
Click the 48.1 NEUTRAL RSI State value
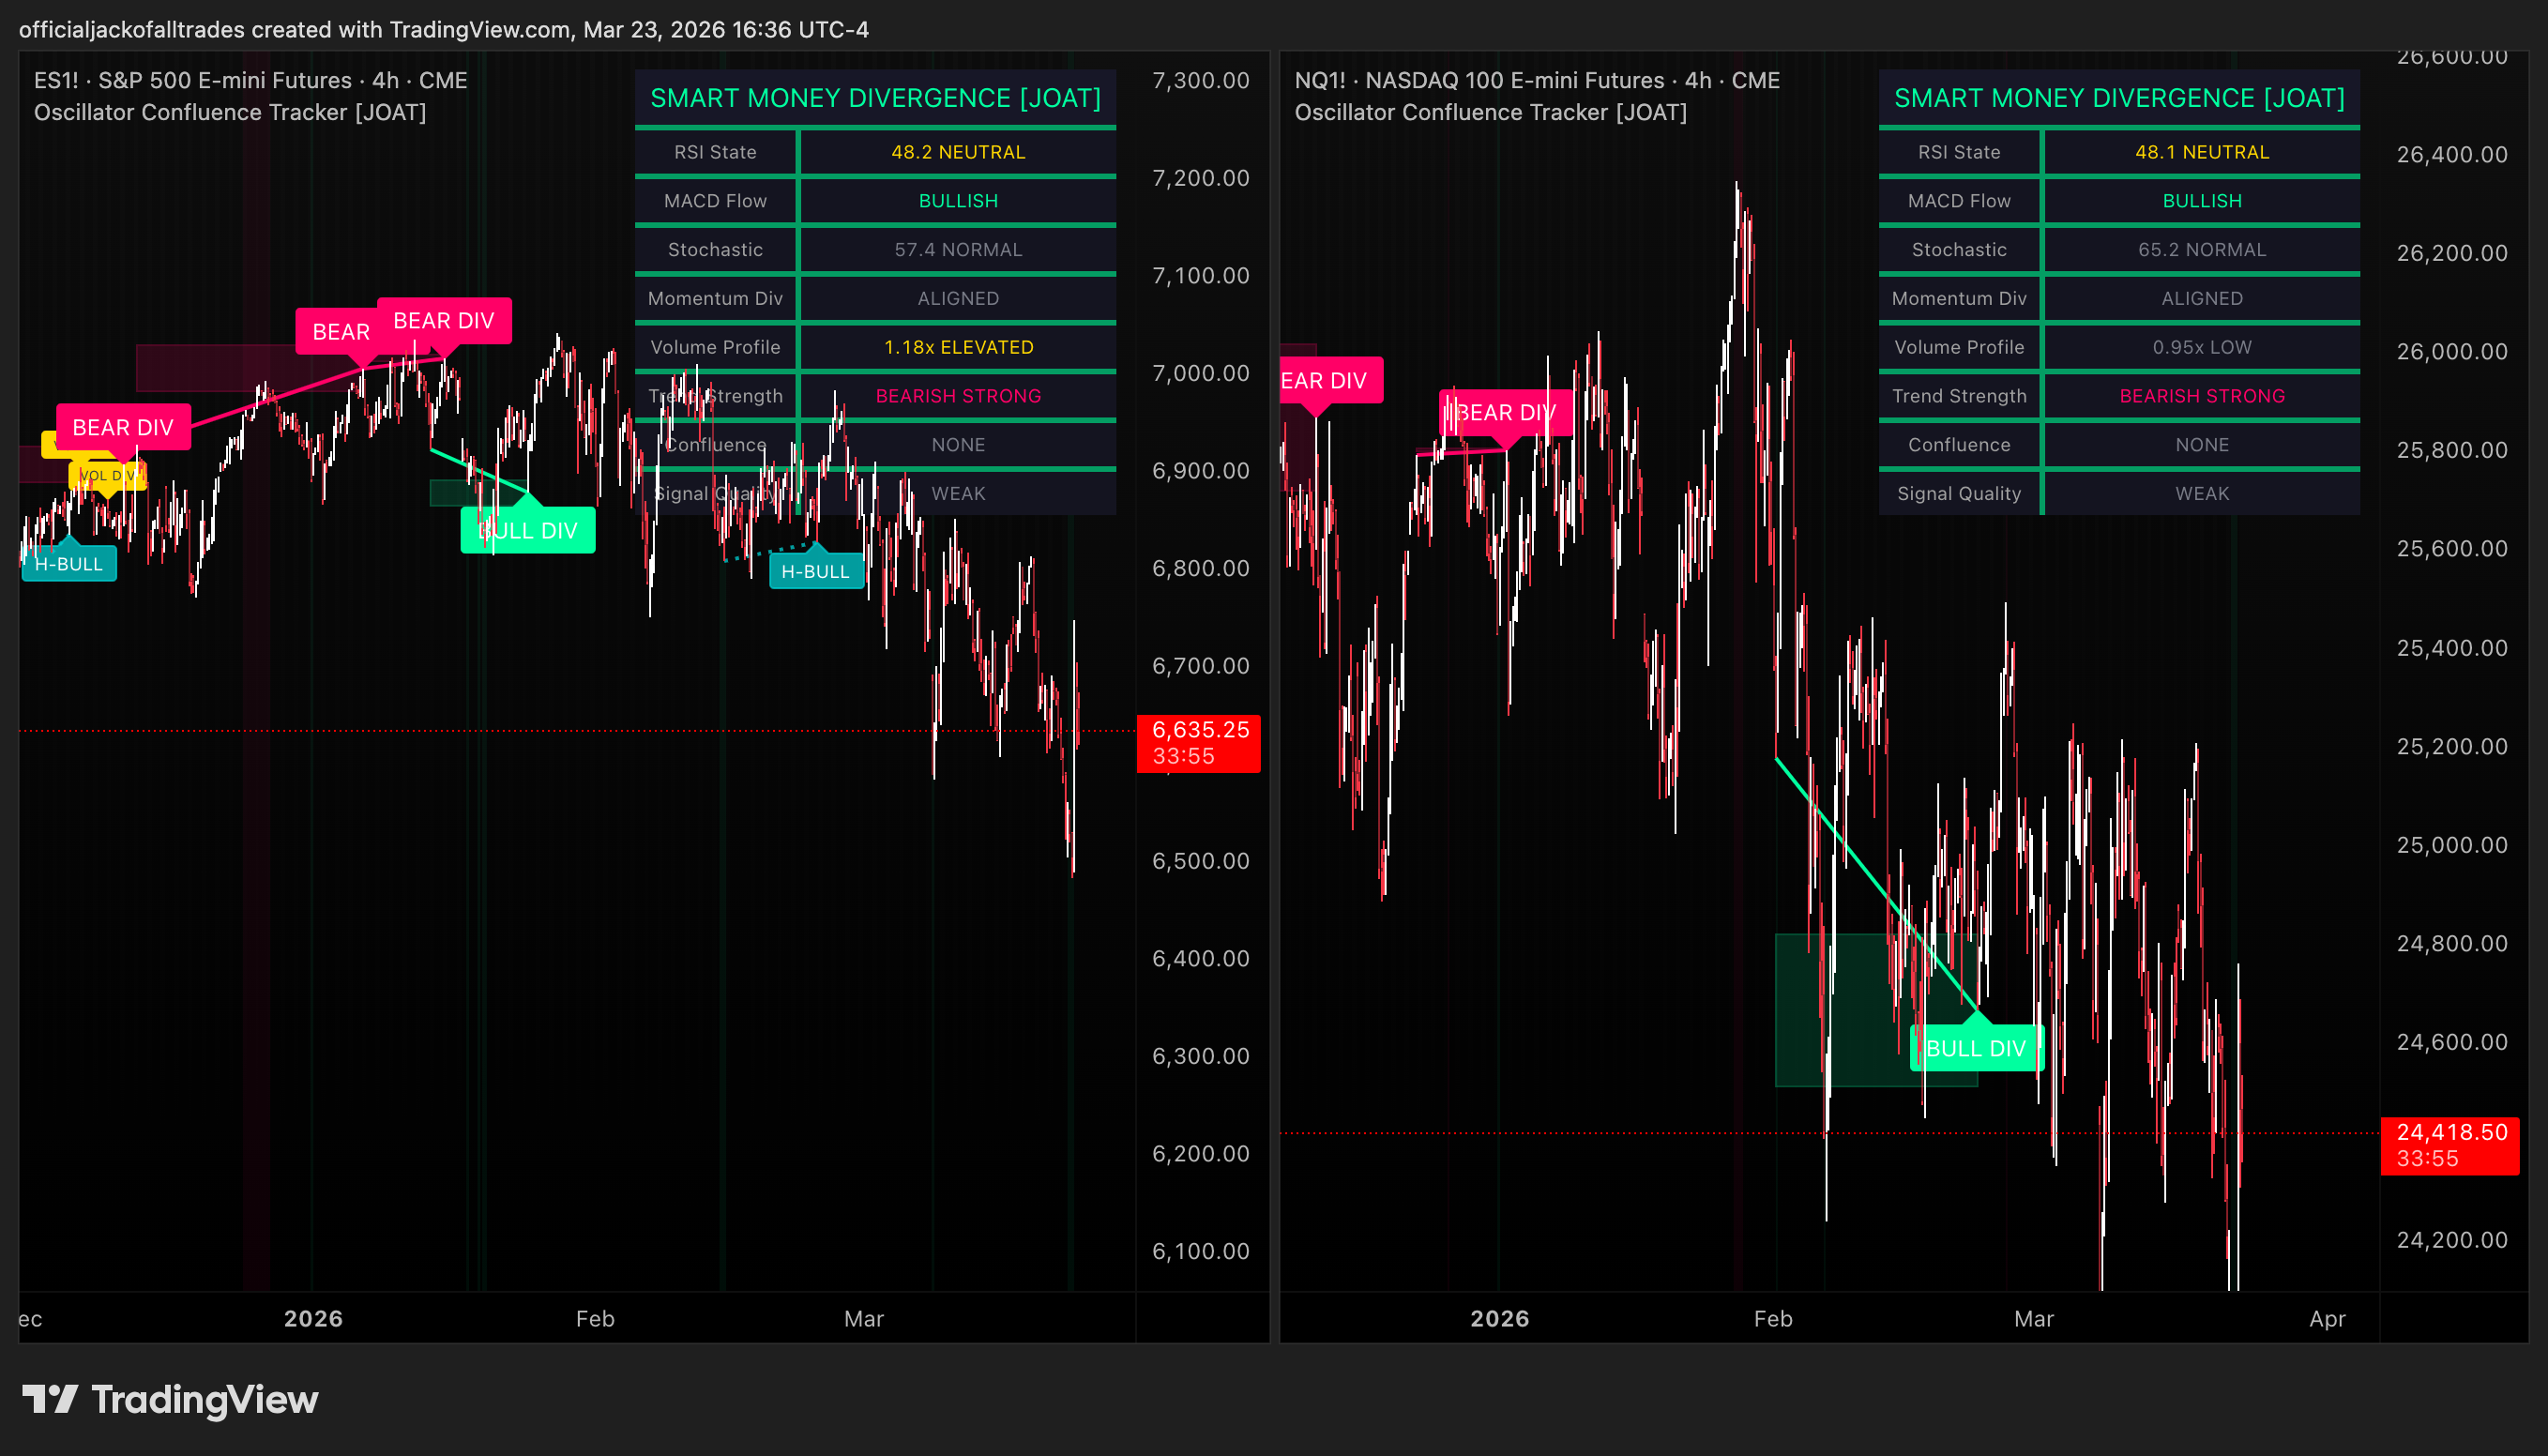2202,152
